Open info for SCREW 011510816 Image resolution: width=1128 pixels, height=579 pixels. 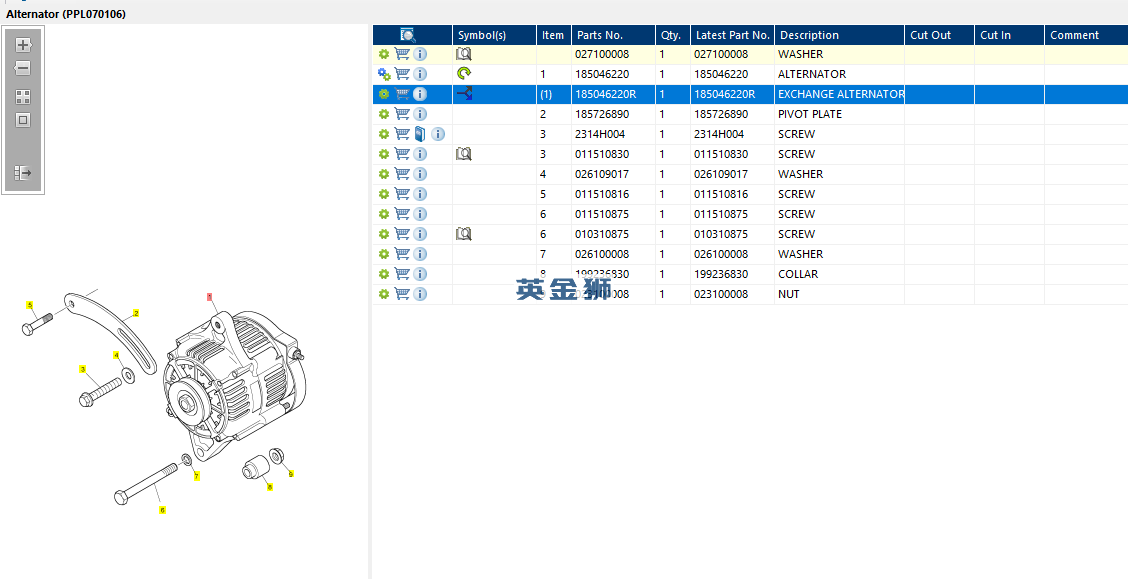click(420, 194)
